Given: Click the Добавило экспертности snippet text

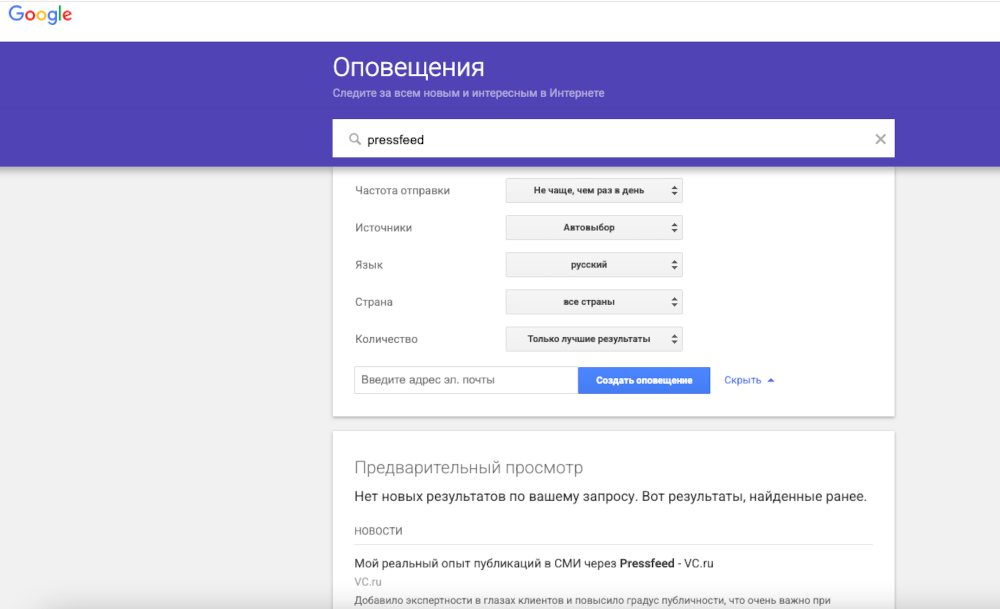Looking at the screenshot, I should coord(592,600).
